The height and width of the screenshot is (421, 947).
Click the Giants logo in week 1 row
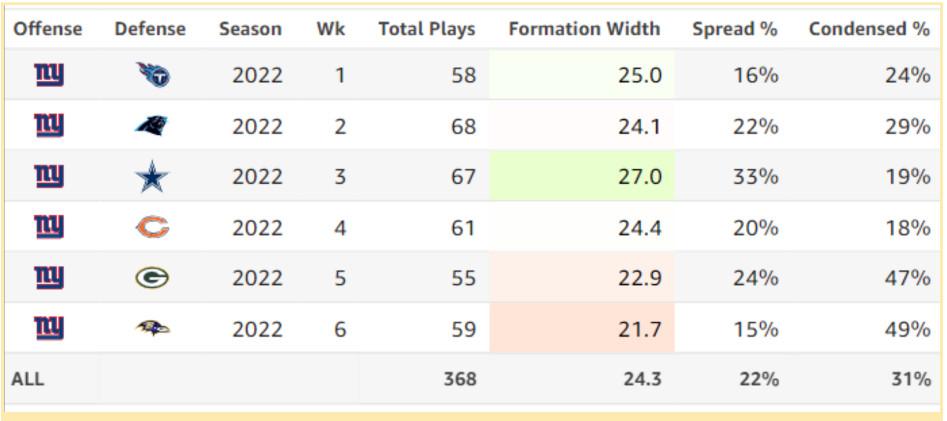[49, 74]
